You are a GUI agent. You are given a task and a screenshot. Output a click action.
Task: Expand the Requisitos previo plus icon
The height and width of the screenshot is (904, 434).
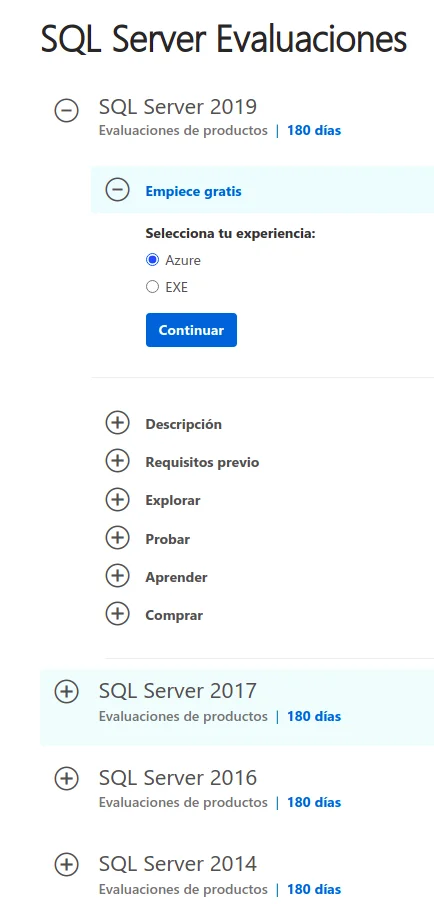click(x=117, y=462)
